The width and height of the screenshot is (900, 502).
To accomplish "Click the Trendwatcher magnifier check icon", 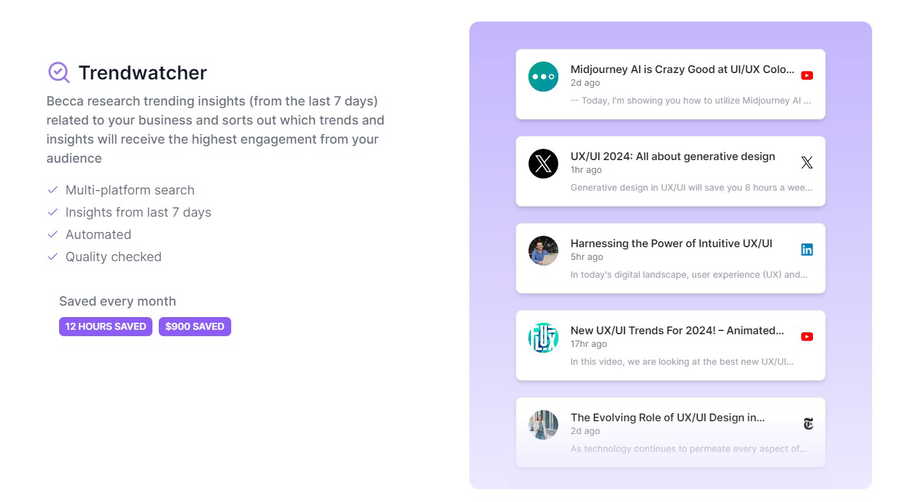I will [x=59, y=73].
